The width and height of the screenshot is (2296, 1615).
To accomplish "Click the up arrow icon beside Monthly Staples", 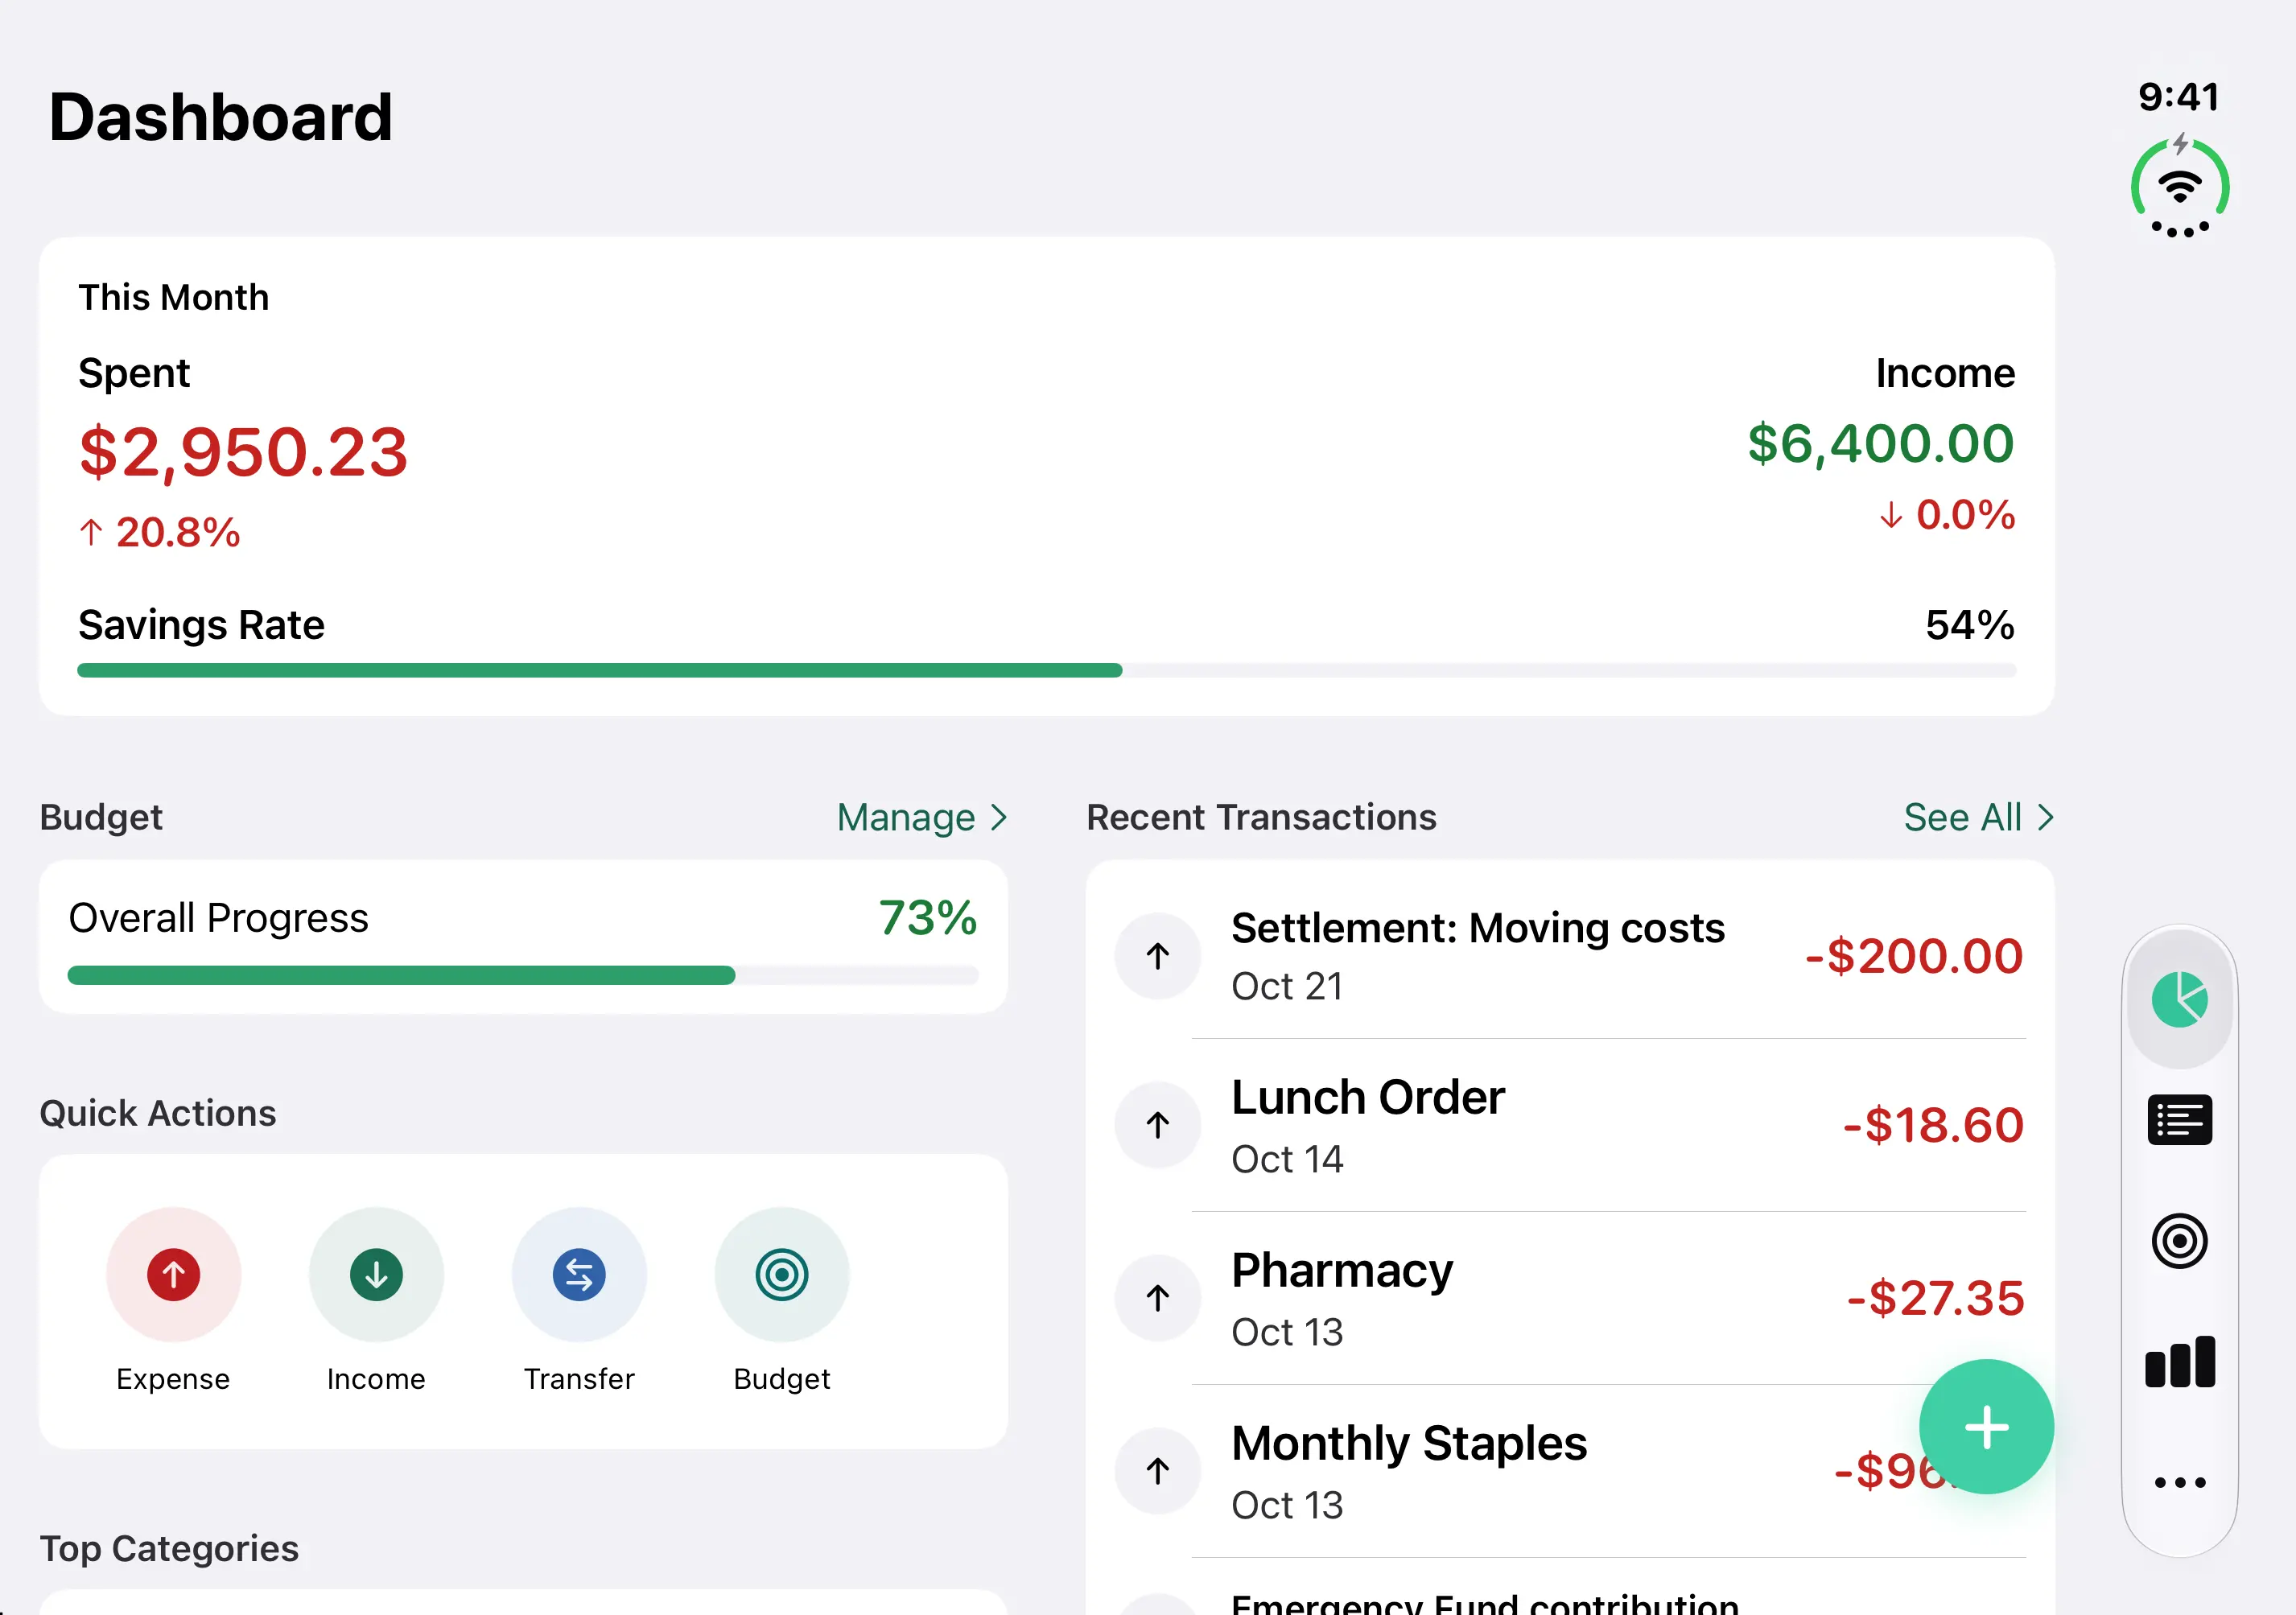I will pos(1158,1471).
